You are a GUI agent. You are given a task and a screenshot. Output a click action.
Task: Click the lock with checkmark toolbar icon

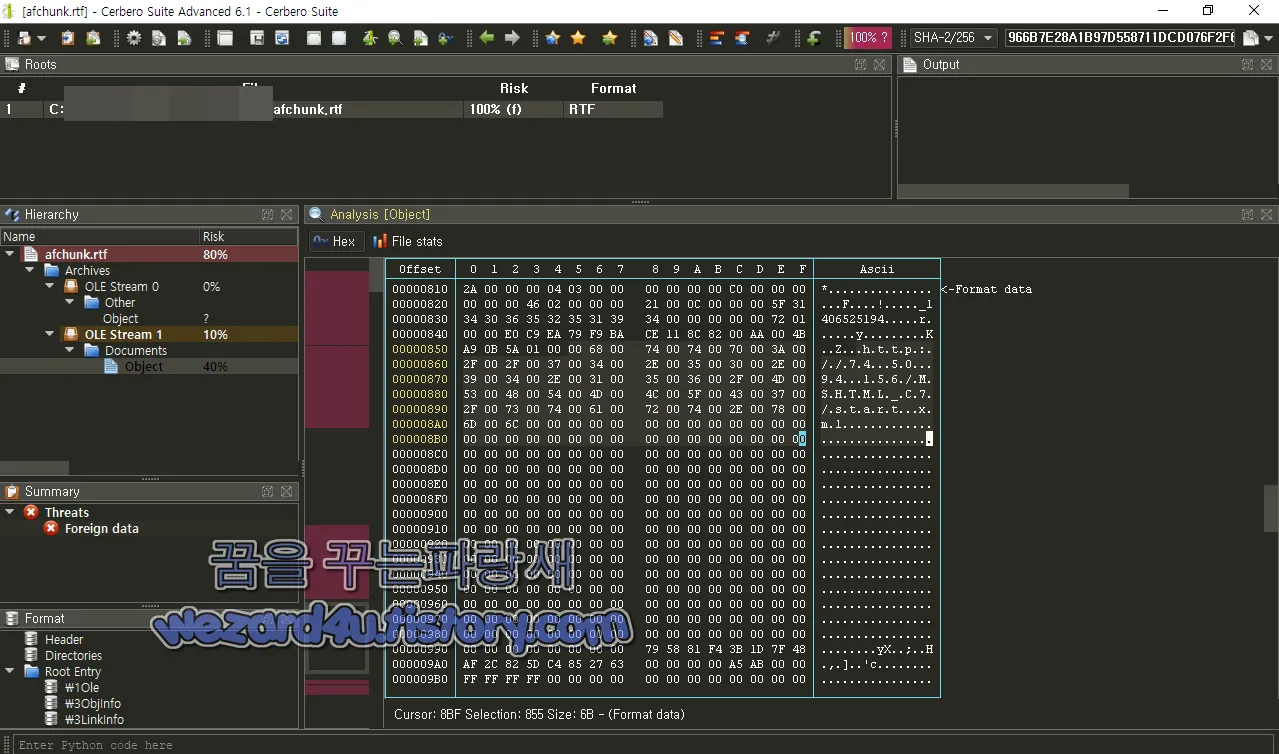(445, 38)
